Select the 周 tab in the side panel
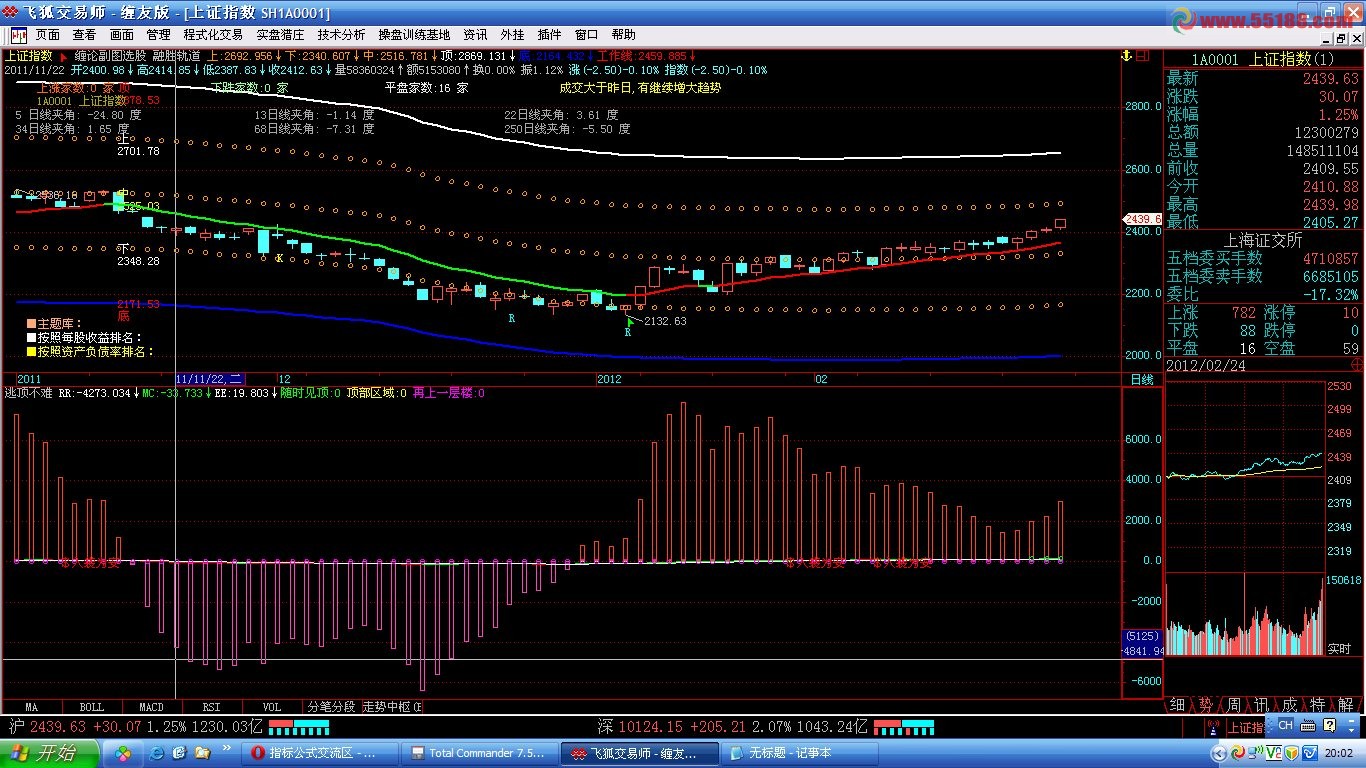This screenshot has width=1366, height=768. point(1233,704)
